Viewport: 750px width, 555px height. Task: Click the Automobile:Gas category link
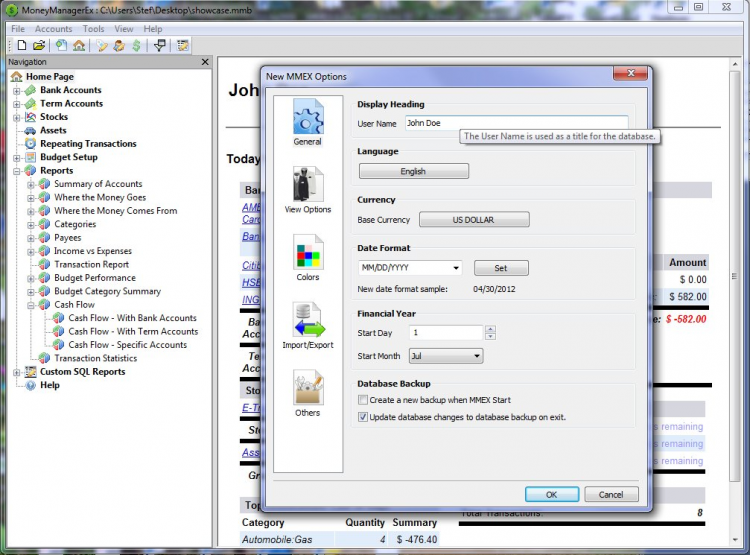[x=277, y=539]
